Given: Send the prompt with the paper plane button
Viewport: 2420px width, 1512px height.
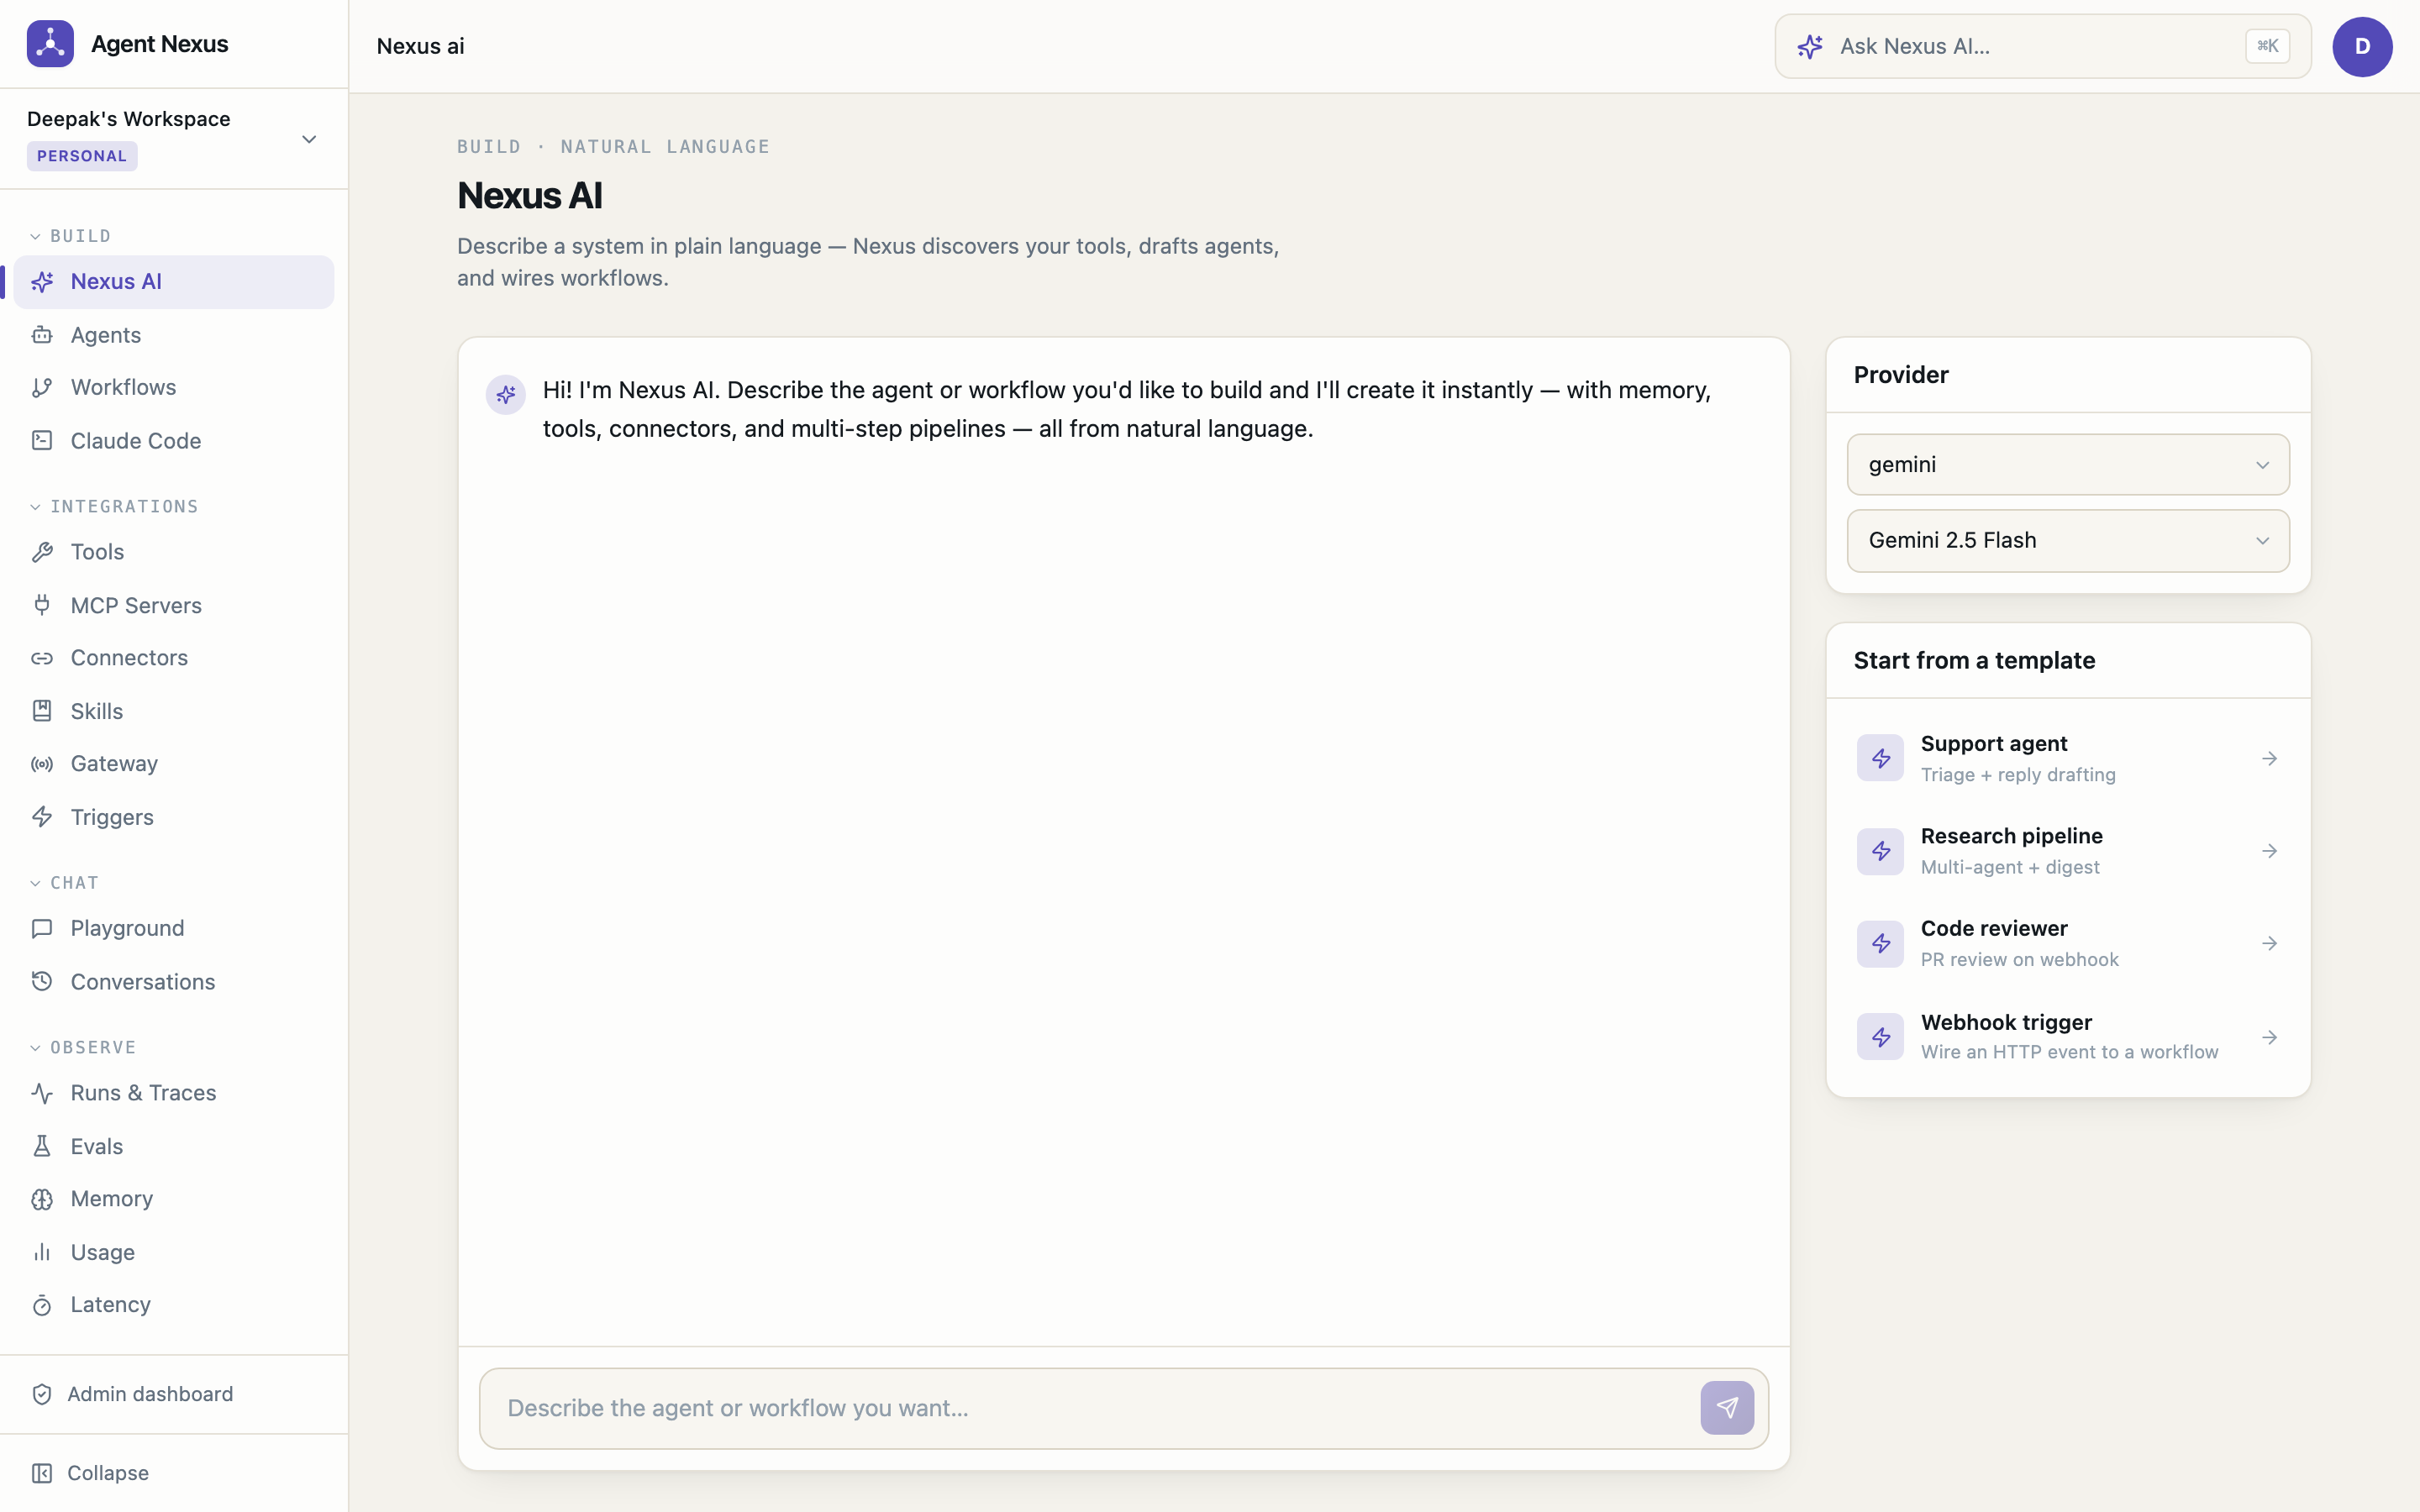Looking at the screenshot, I should [x=1727, y=1408].
